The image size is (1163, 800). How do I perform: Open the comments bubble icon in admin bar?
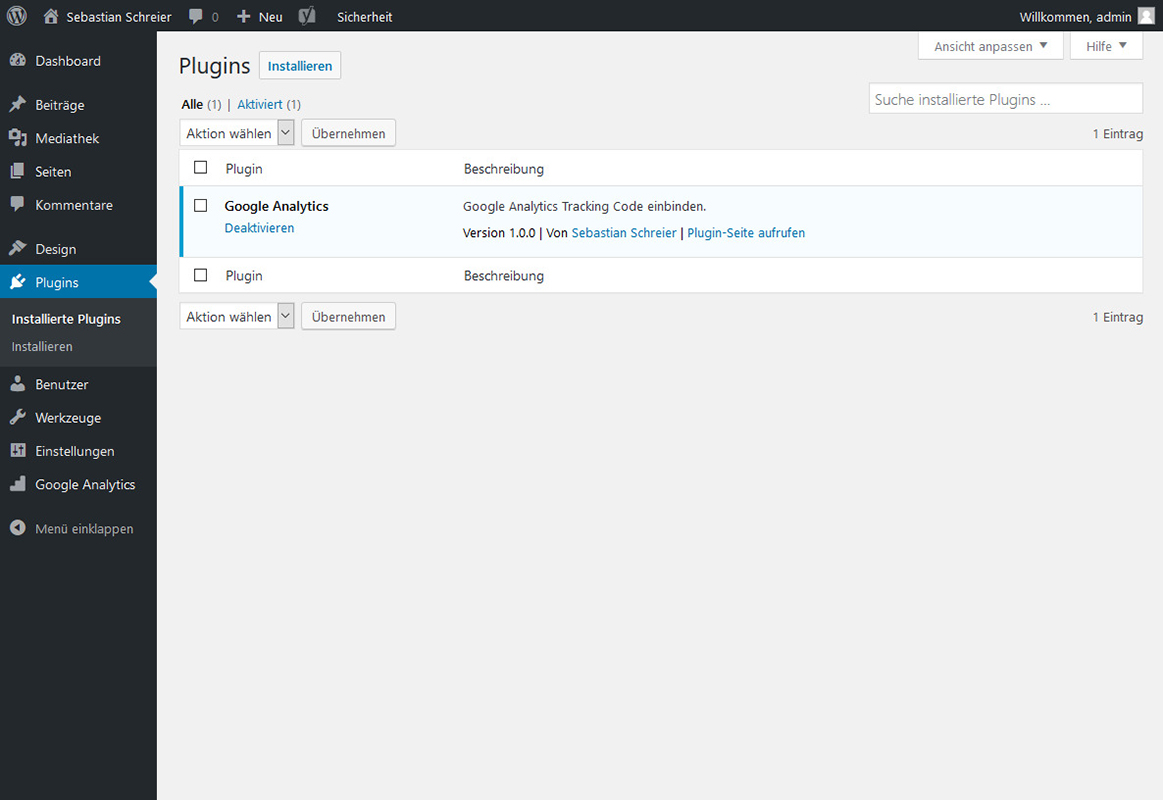[197, 16]
